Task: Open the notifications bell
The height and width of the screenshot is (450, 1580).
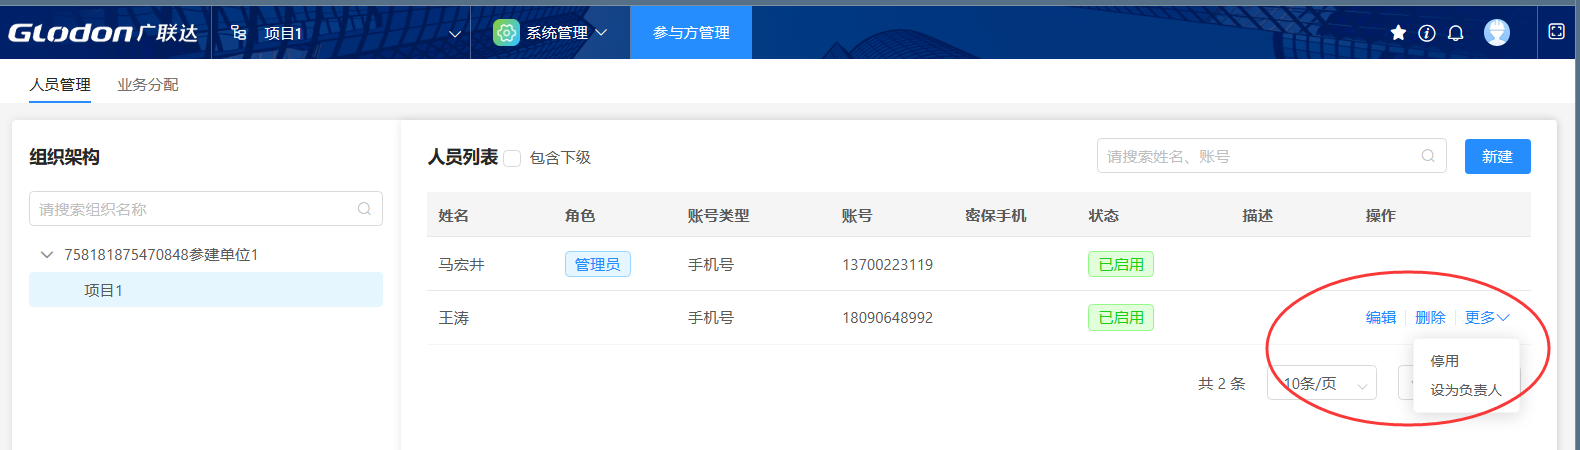Action: coord(1456,33)
